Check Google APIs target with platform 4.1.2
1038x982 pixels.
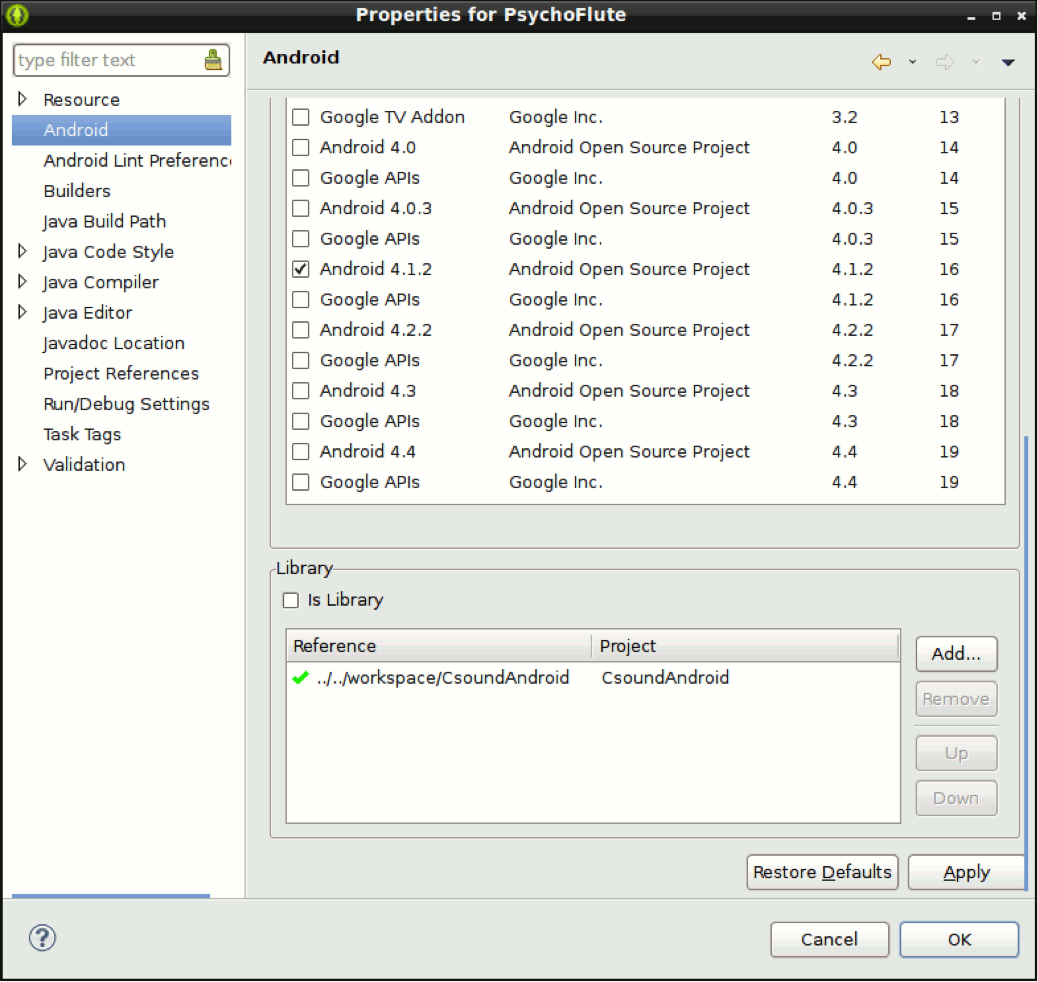coord(301,300)
